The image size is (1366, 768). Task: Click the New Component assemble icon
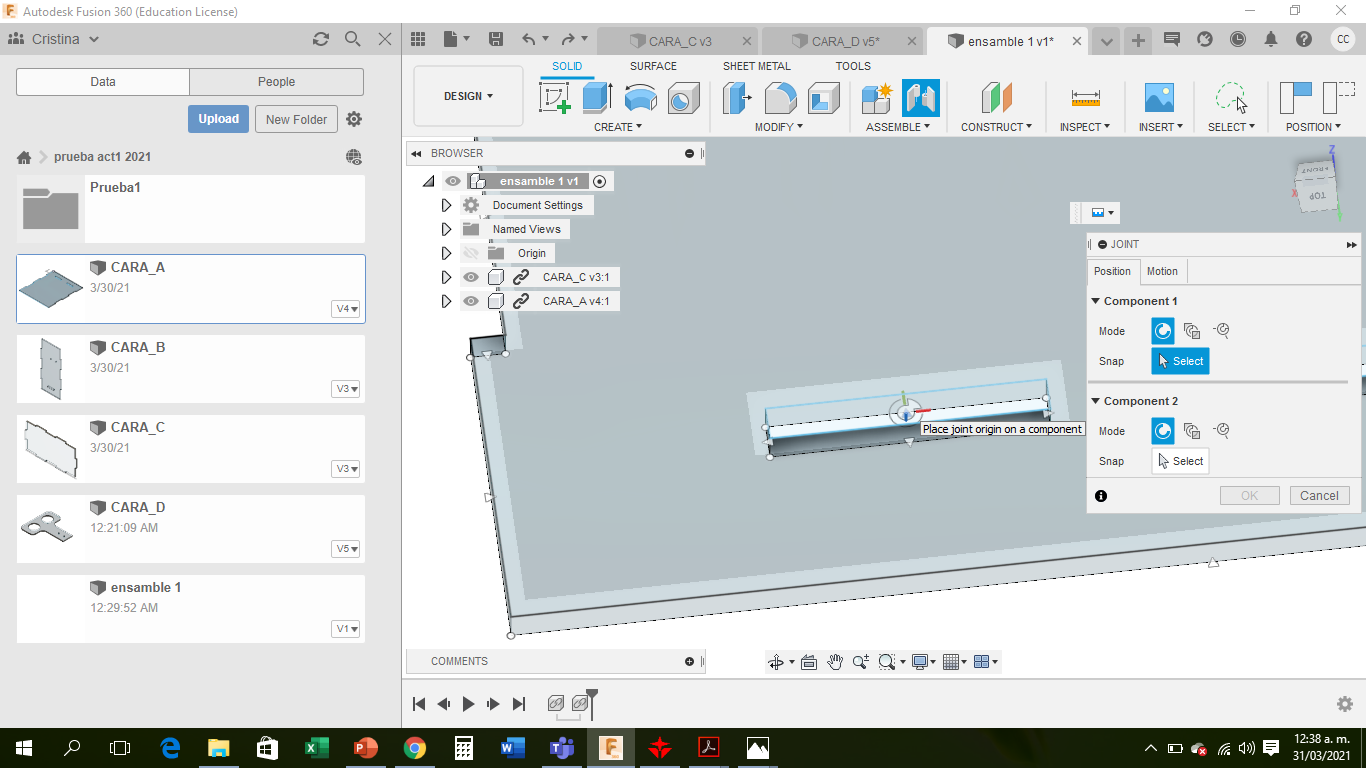(877, 98)
